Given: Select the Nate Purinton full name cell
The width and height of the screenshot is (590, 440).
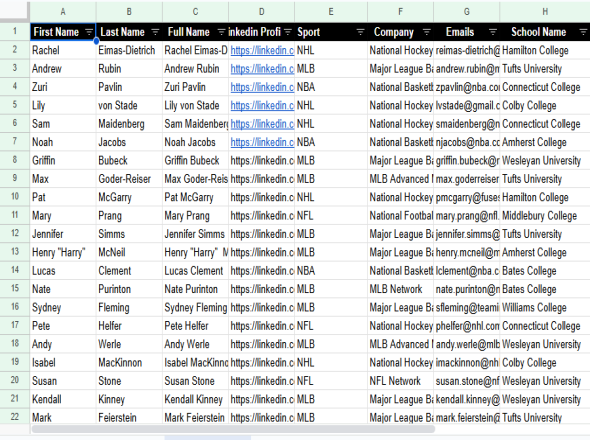Looking at the screenshot, I should (x=195, y=289).
